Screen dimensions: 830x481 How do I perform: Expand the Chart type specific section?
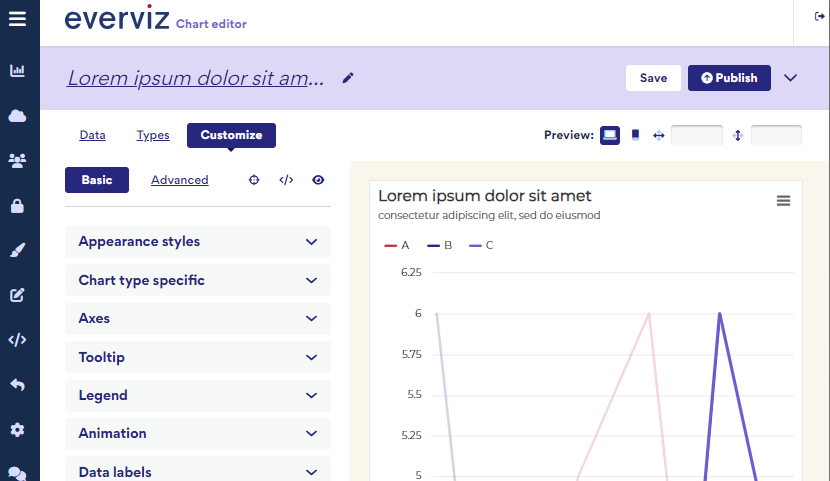pyautogui.click(x=198, y=280)
